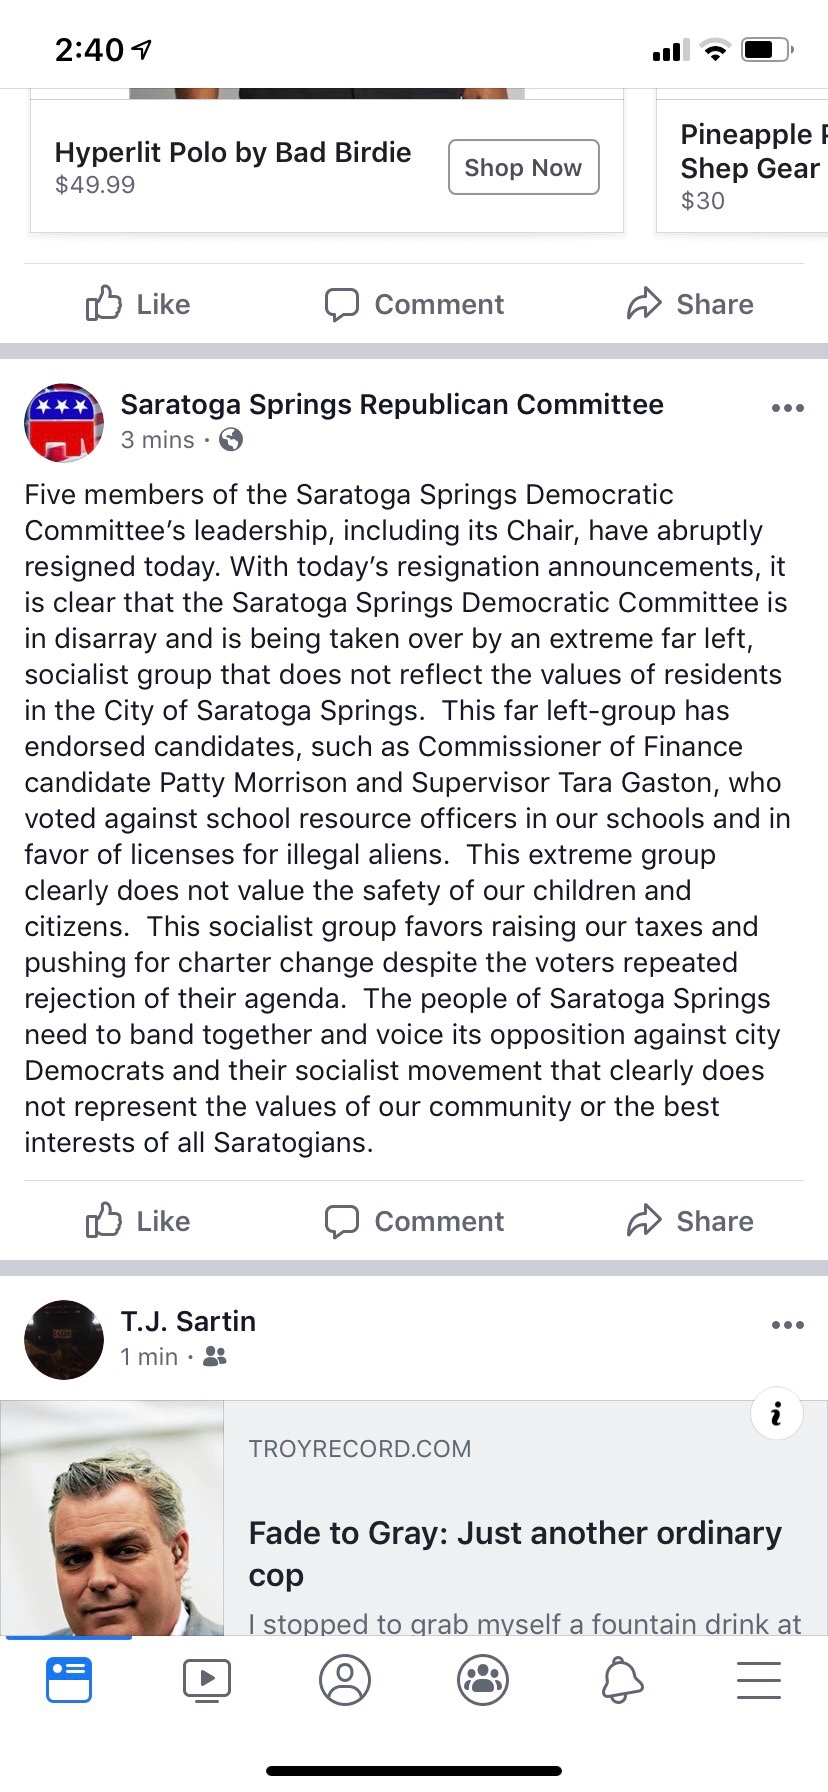The width and height of the screenshot is (828, 1792).
Task: Tap the info icon on the Troy Record link
Action: pos(776,1414)
